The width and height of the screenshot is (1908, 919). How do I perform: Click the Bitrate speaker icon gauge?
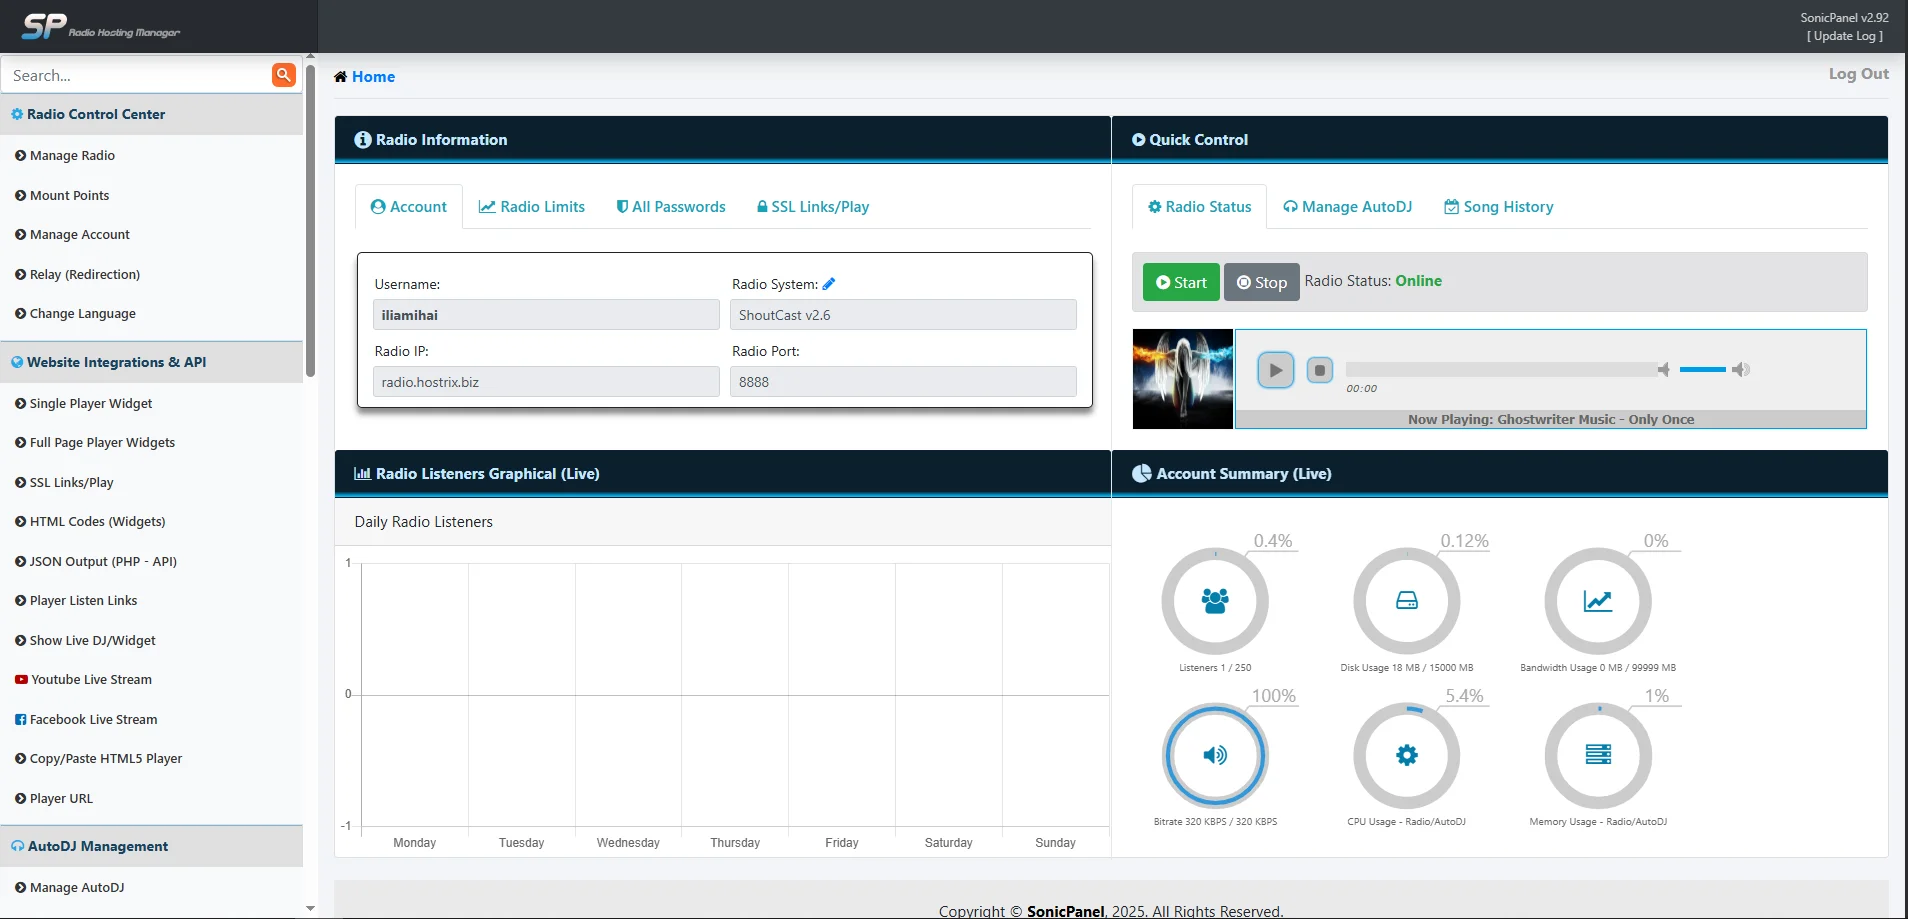click(x=1215, y=755)
